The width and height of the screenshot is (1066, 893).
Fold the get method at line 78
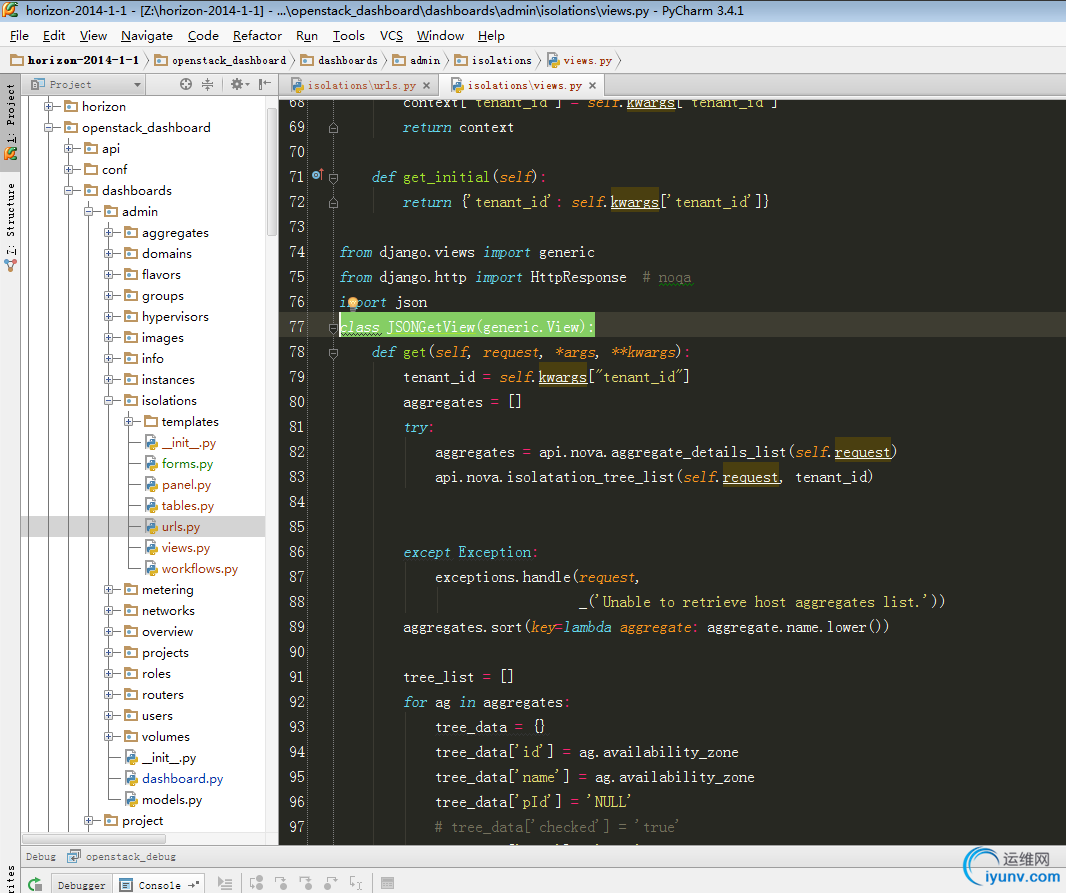coord(333,352)
